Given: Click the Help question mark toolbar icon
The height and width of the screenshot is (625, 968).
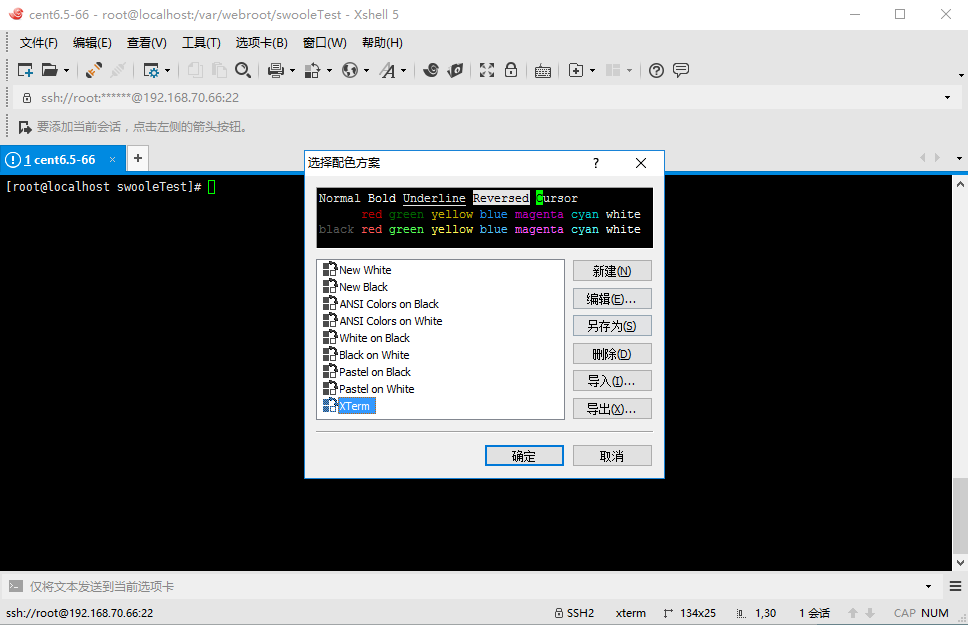Looking at the screenshot, I should (x=656, y=70).
